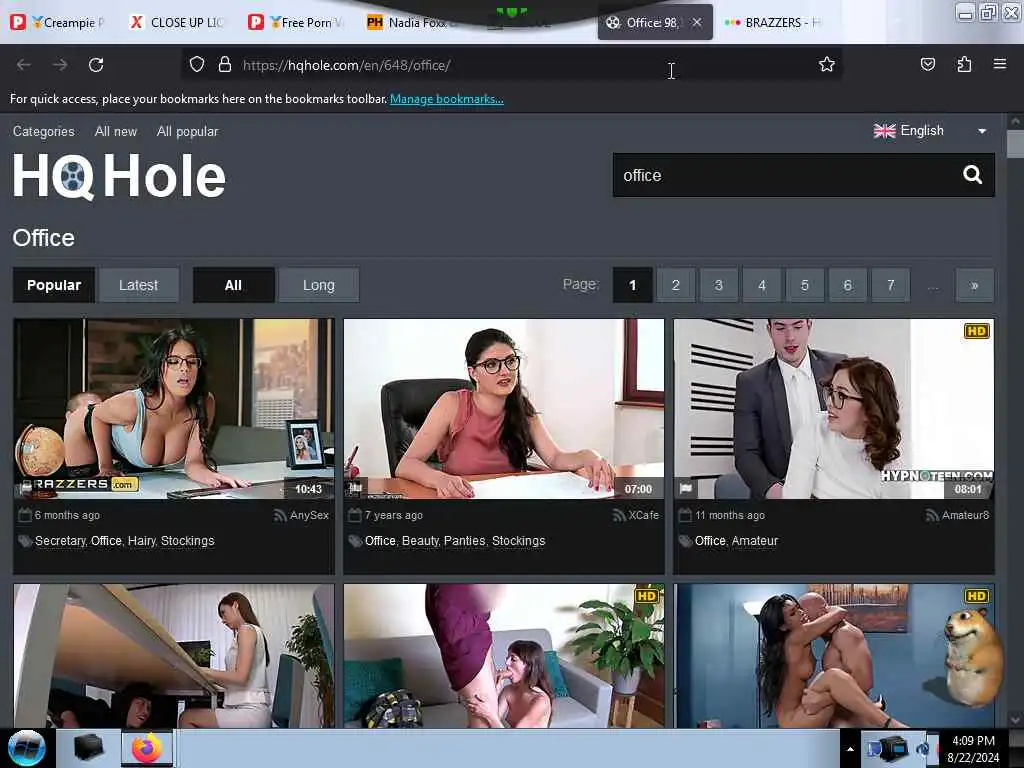Click the HQ Hole site logo
This screenshot has height=768, width=1024.
click(x=119, y=176)
